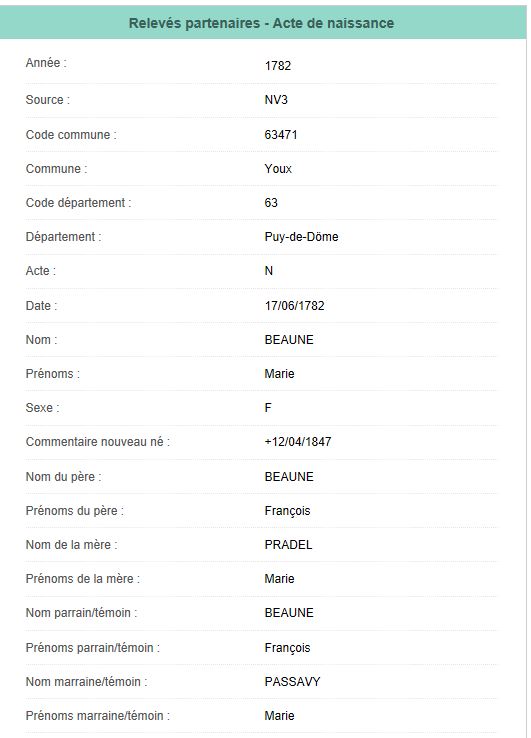Click the department code 63
Image resolution: width=531 pixels, height=738 pixels.
[271, 203]
